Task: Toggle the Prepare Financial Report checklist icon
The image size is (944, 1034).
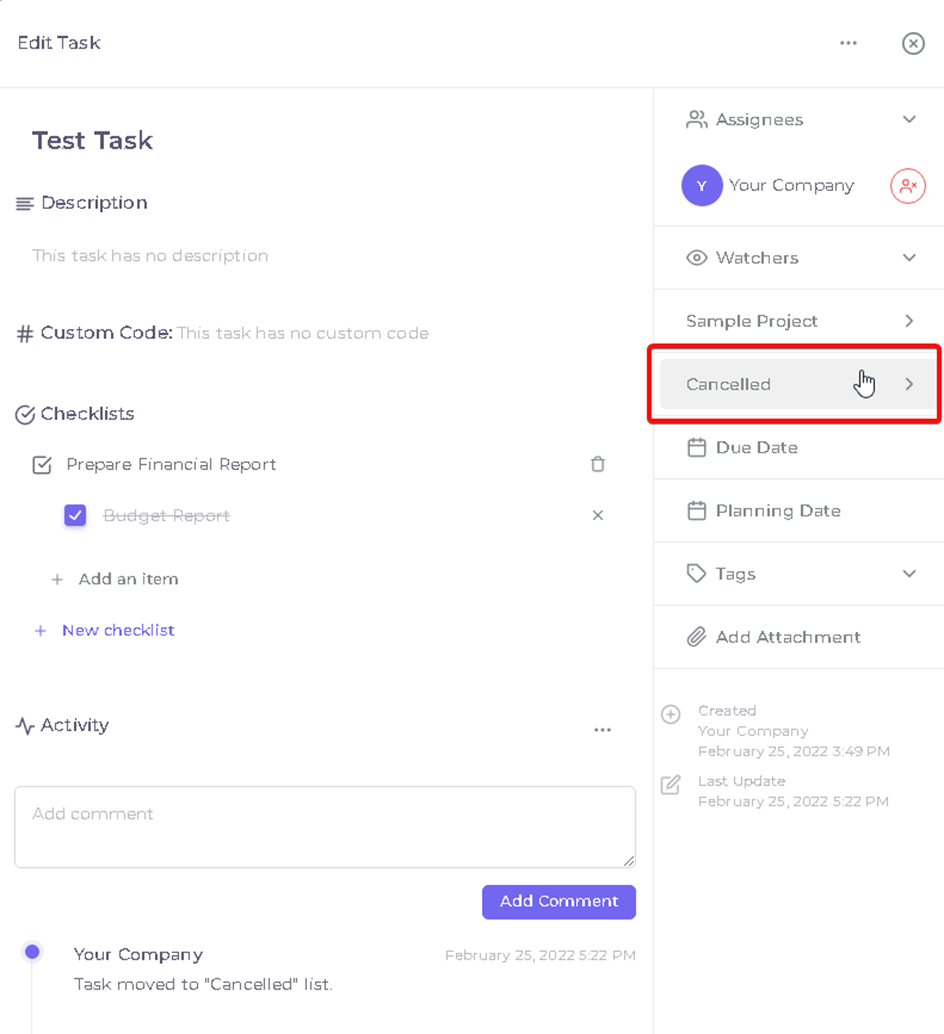Action: click(42, 465)
